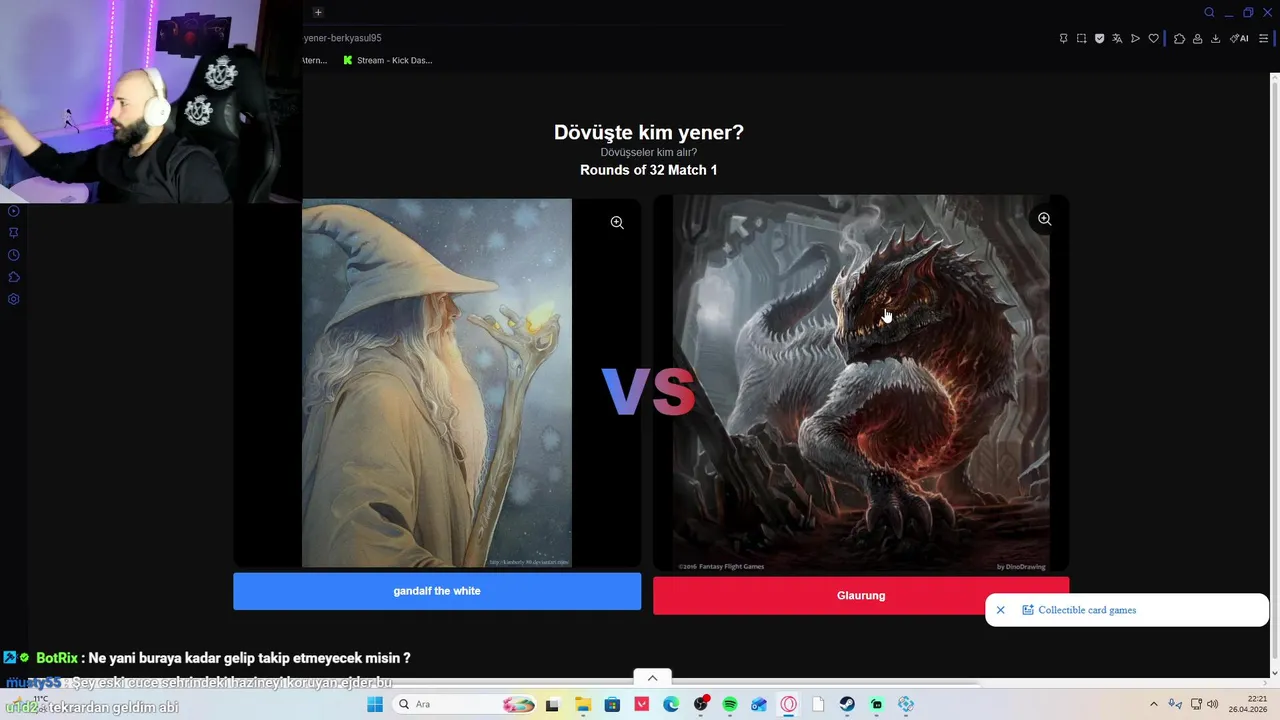Vote for gandalf the white

(x=437, y=591)
